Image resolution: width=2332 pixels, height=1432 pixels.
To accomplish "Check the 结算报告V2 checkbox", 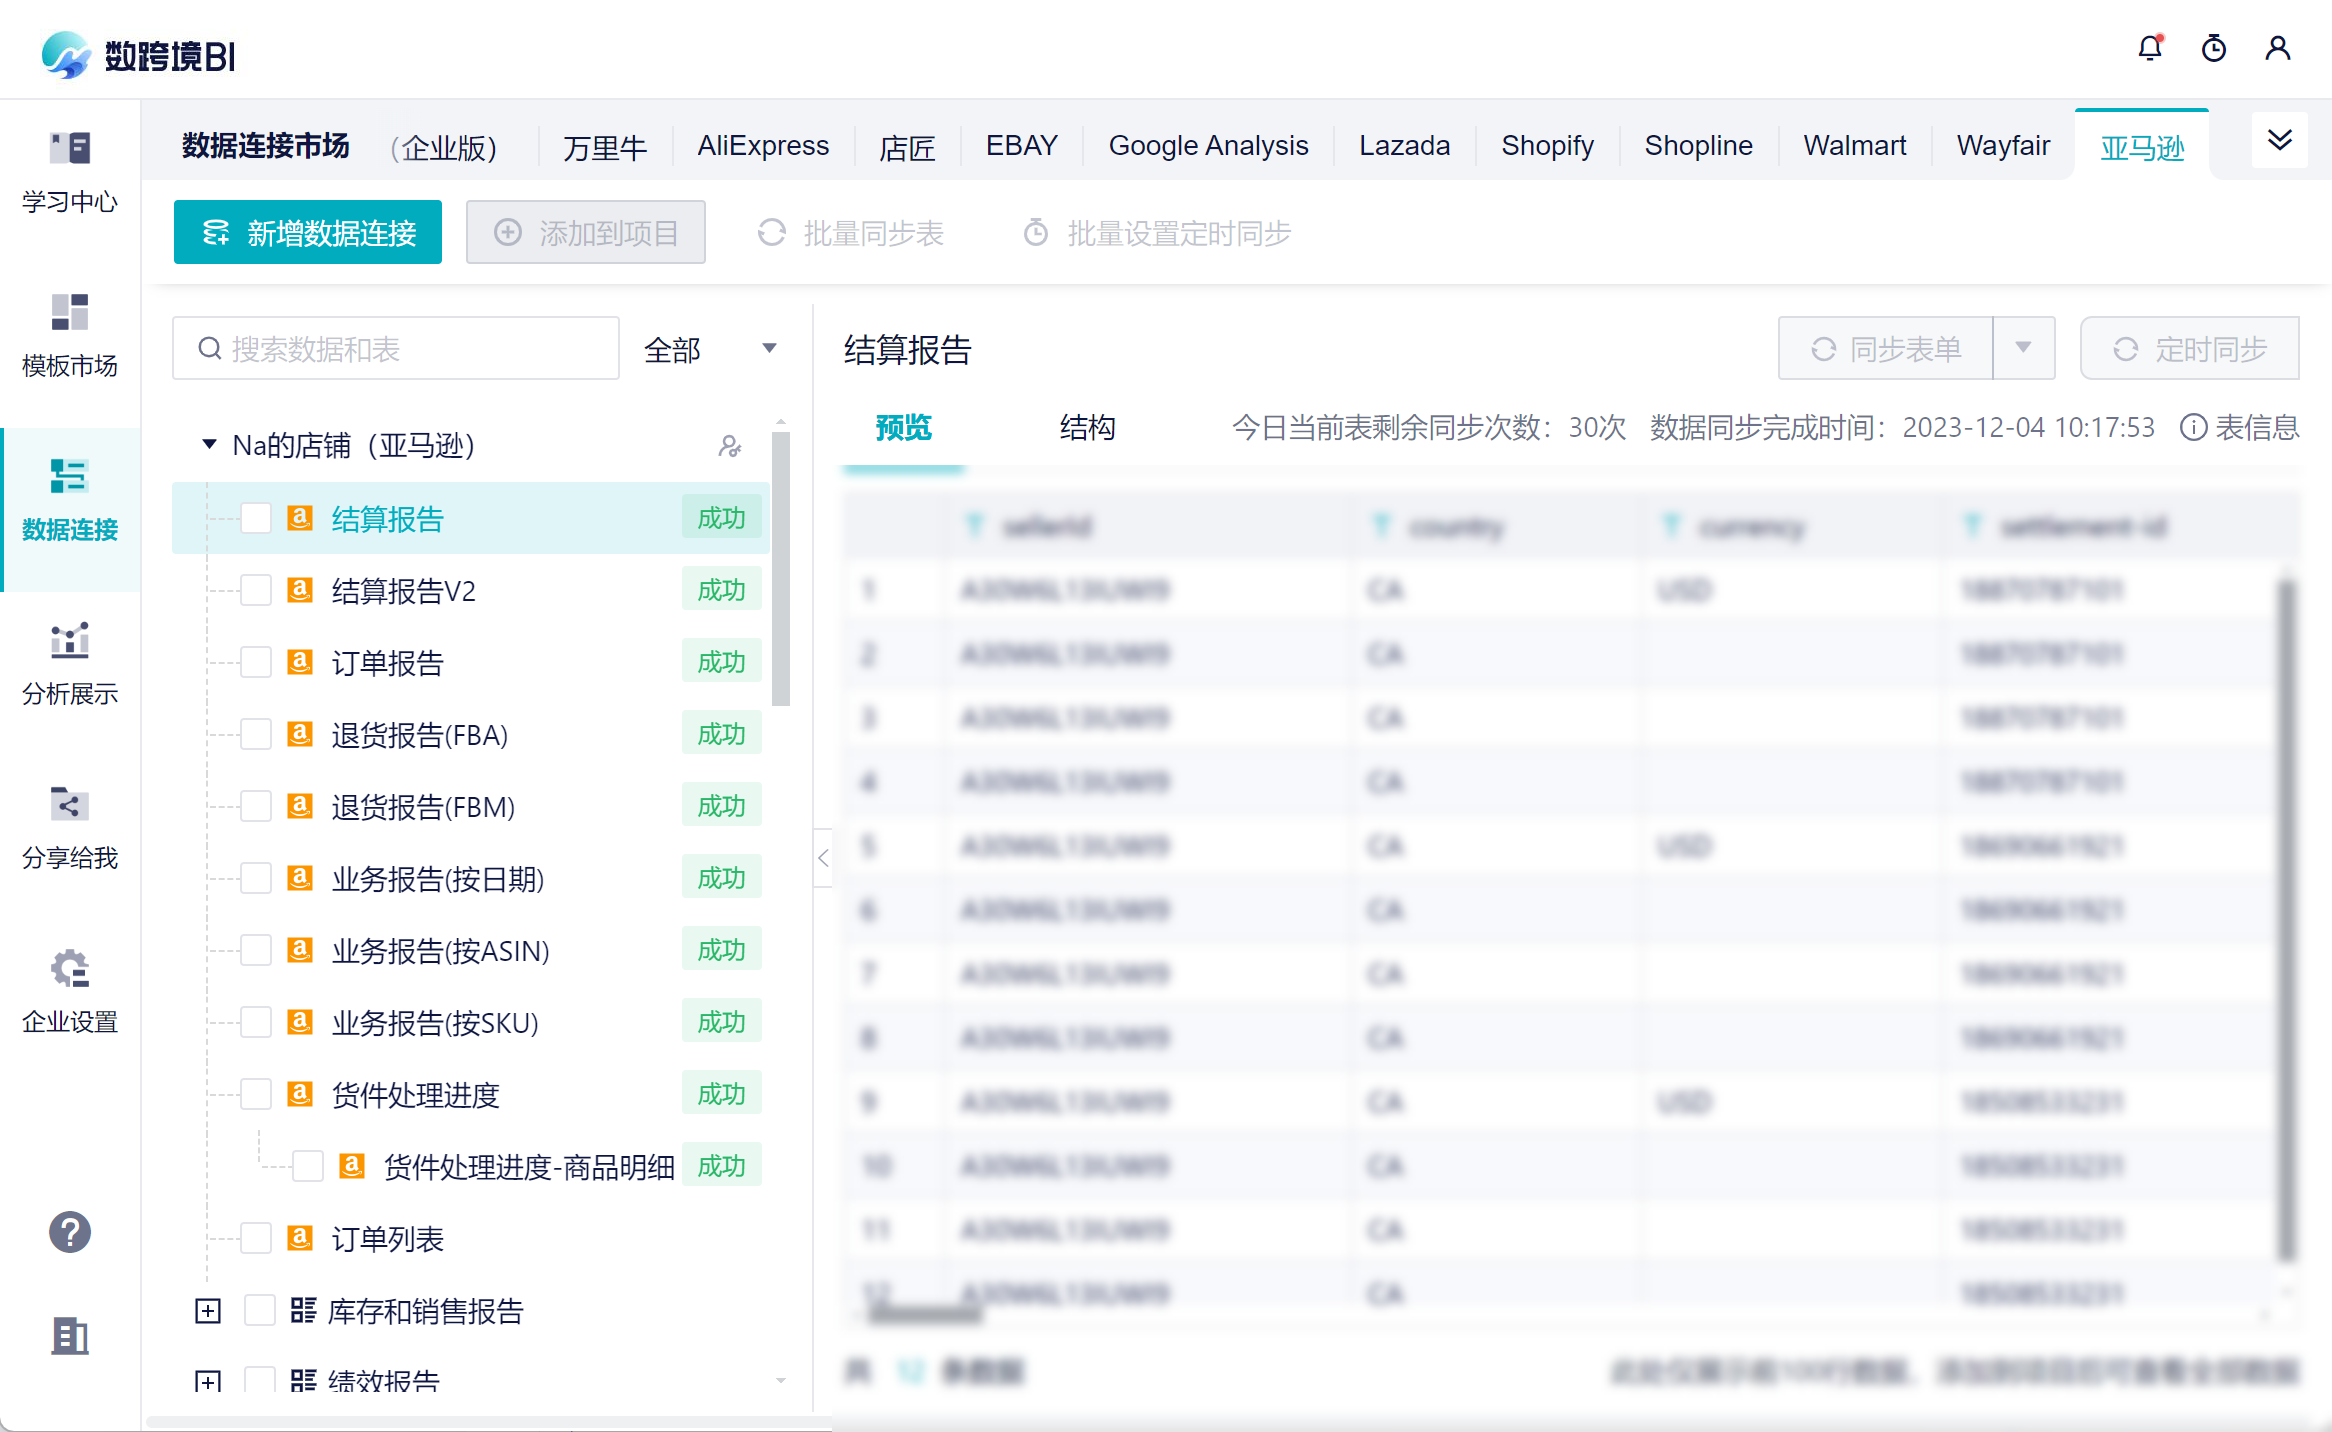I will pyautogui.click(x=256, y=591).
